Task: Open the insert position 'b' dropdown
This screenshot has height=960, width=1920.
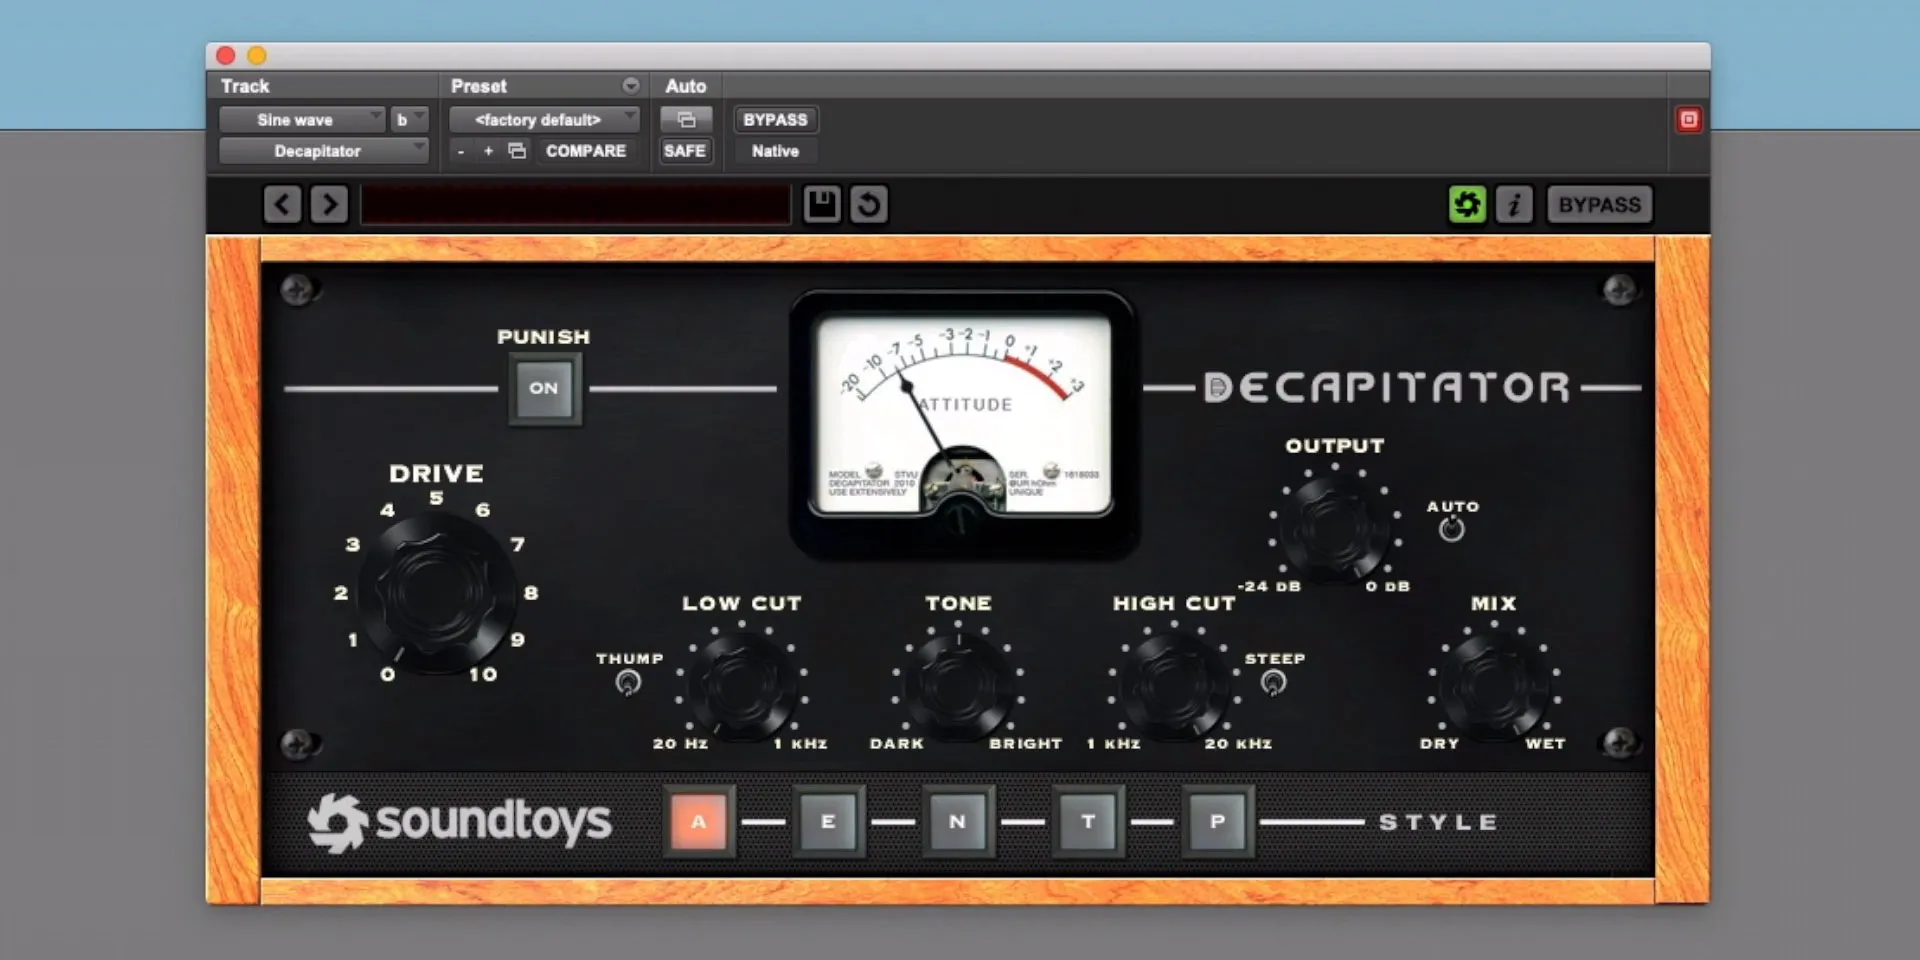Action: tap(409, 120)
